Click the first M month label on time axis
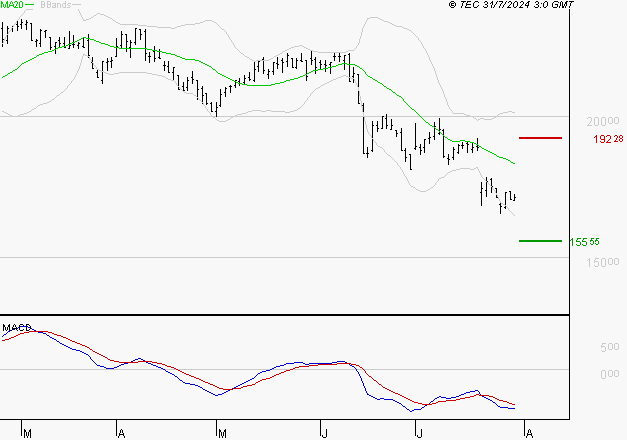 coord(28,434)
